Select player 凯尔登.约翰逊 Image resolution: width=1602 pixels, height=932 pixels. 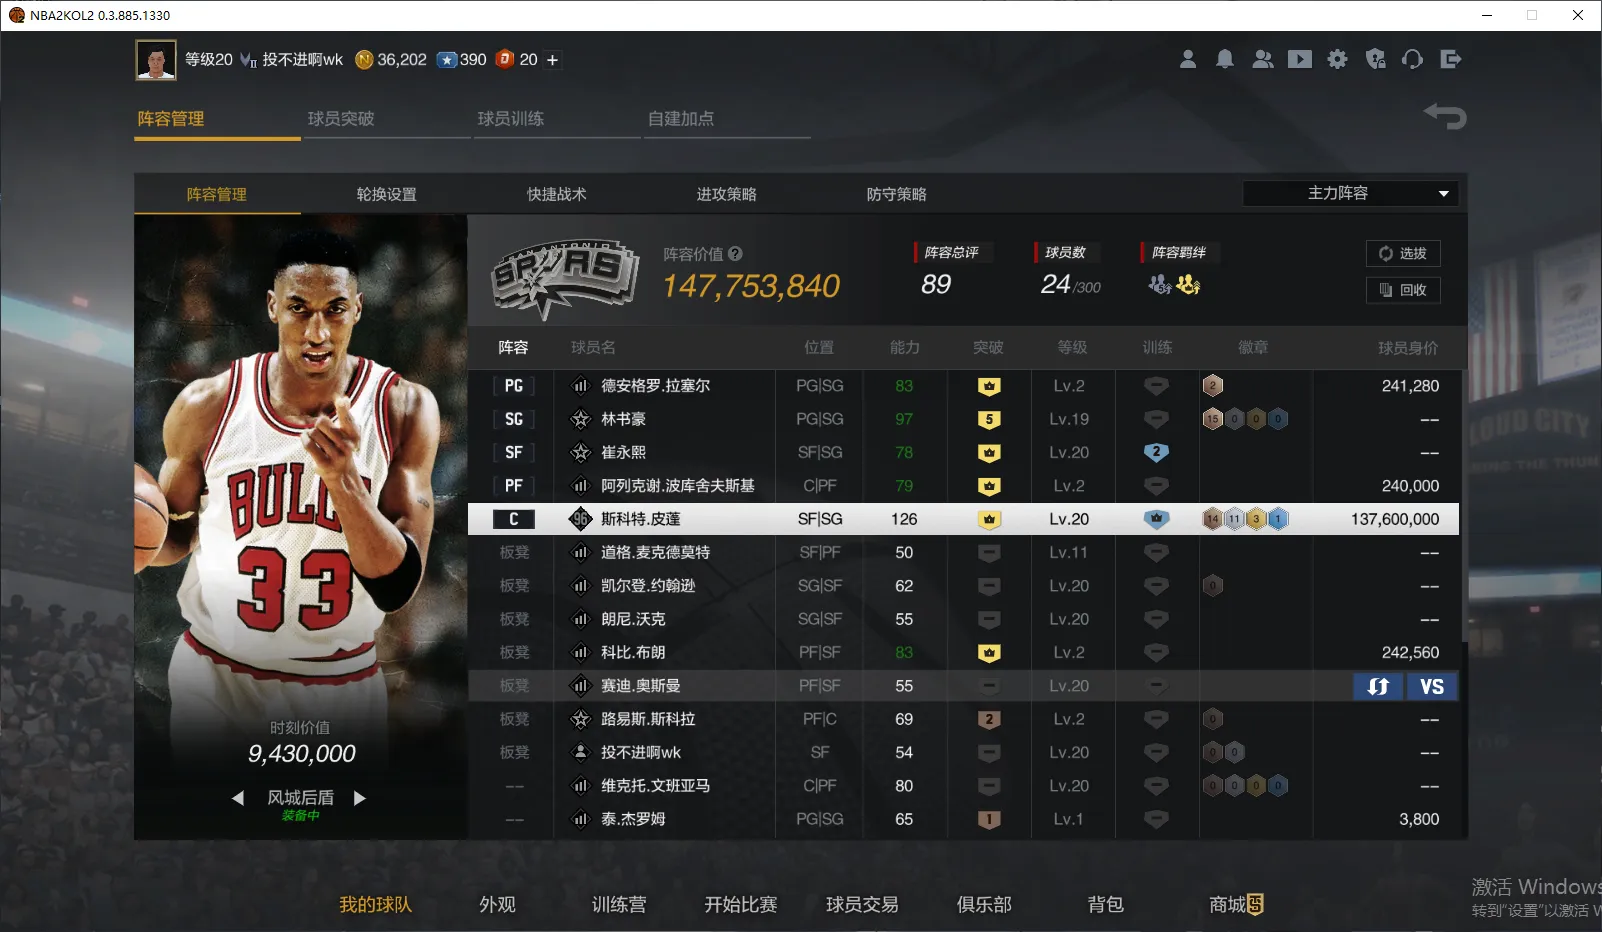coord(648,586)
